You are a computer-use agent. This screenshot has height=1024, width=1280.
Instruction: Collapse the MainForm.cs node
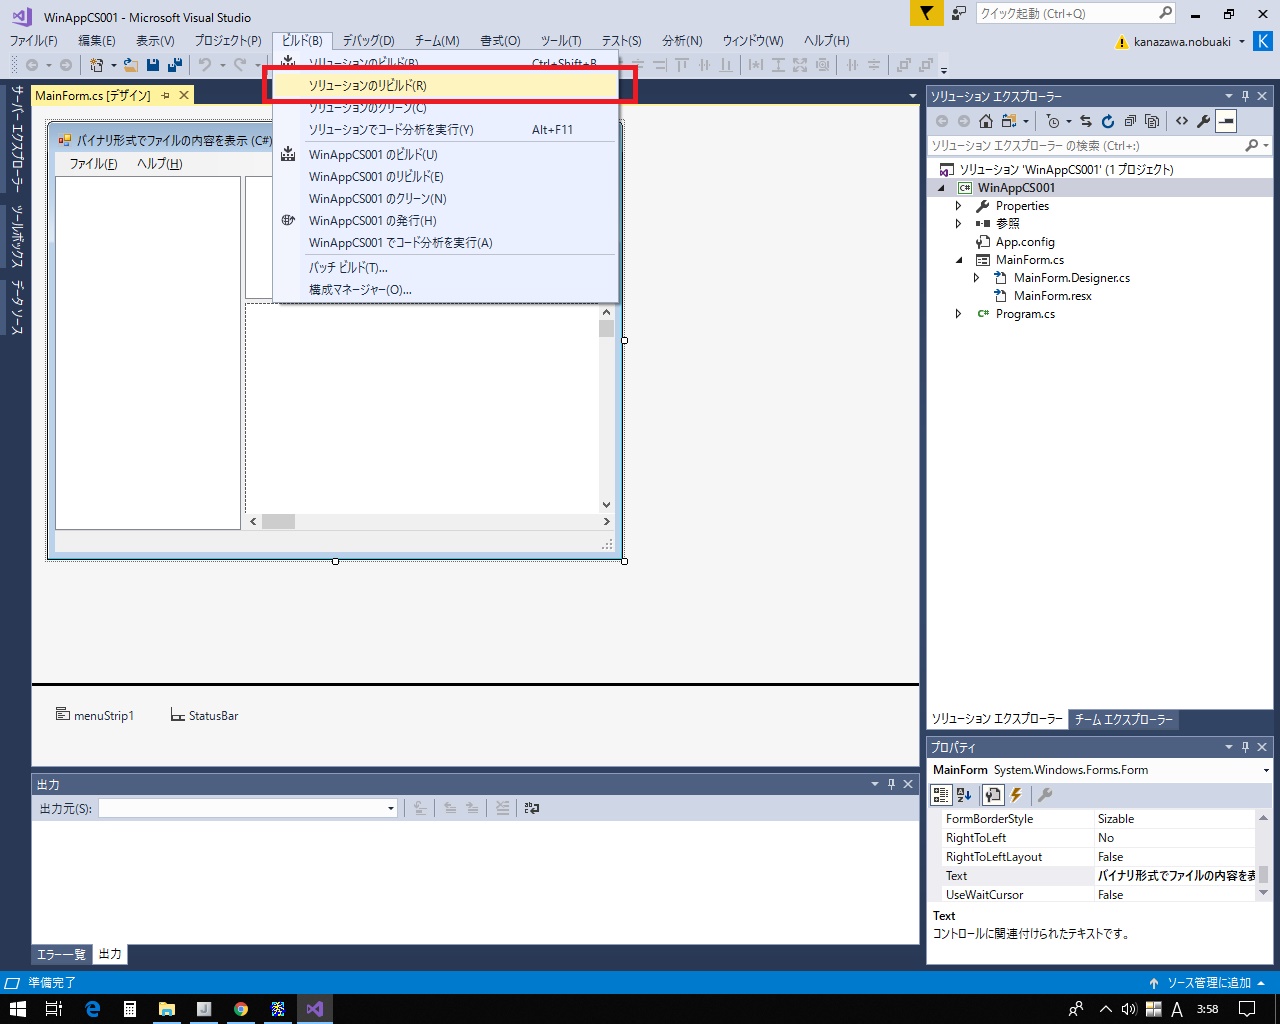click(958, 260)
